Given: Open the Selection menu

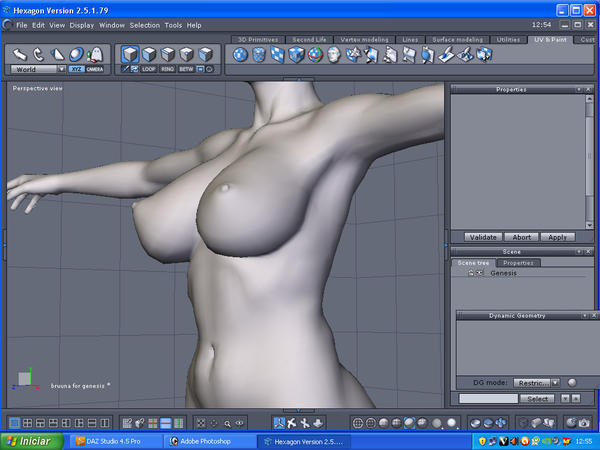Looking at the screenshot, I should coord(144,24).
